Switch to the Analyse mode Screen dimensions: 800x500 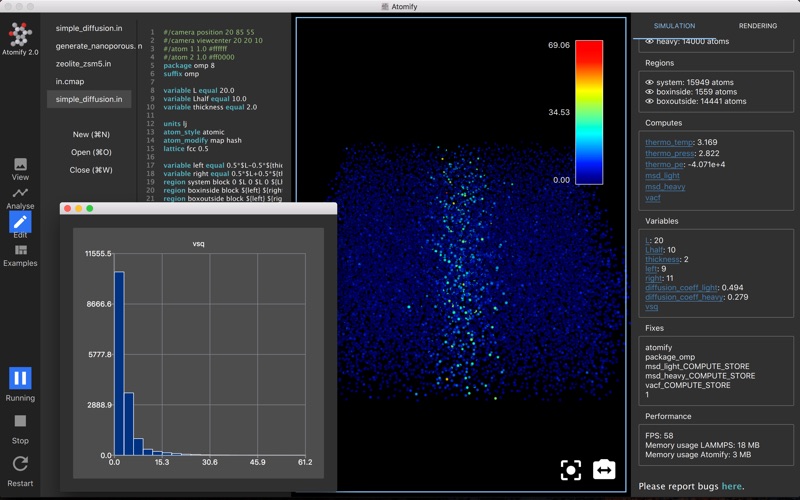(x=20, y=197)
